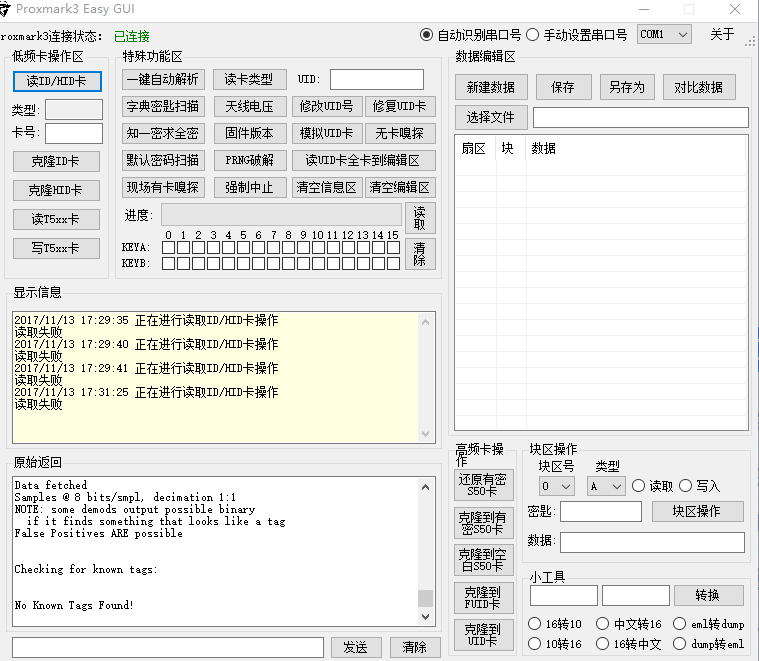Focus the 卡号 card number field
Viewport: 759px width, 661px height.
[x=74, y=133]
